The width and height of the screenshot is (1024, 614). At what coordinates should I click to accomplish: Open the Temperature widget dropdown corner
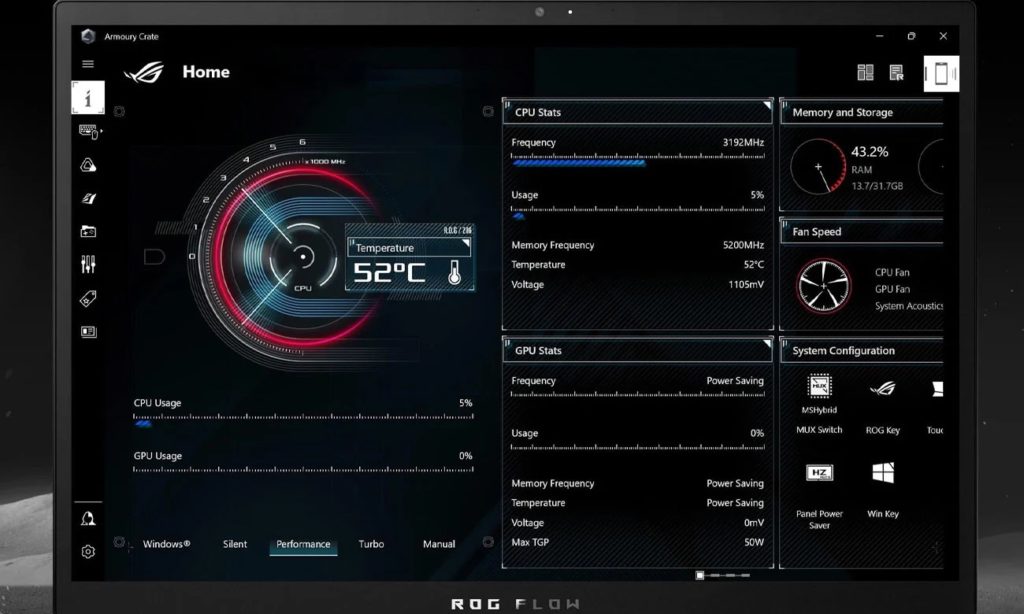click(x=466, y=244)
